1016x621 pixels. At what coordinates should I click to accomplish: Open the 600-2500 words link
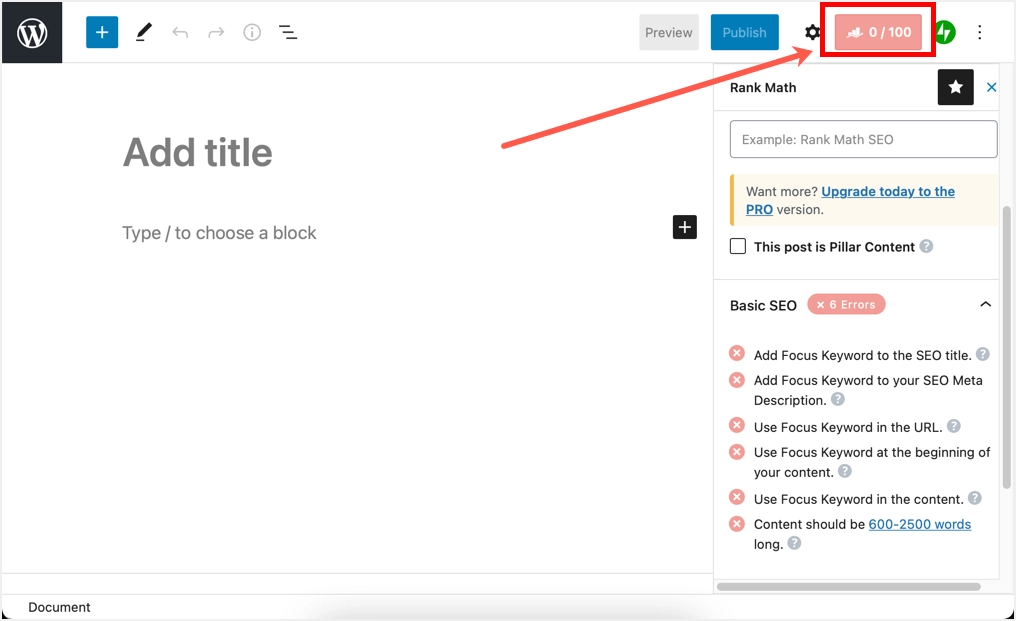tap(919, 524)
